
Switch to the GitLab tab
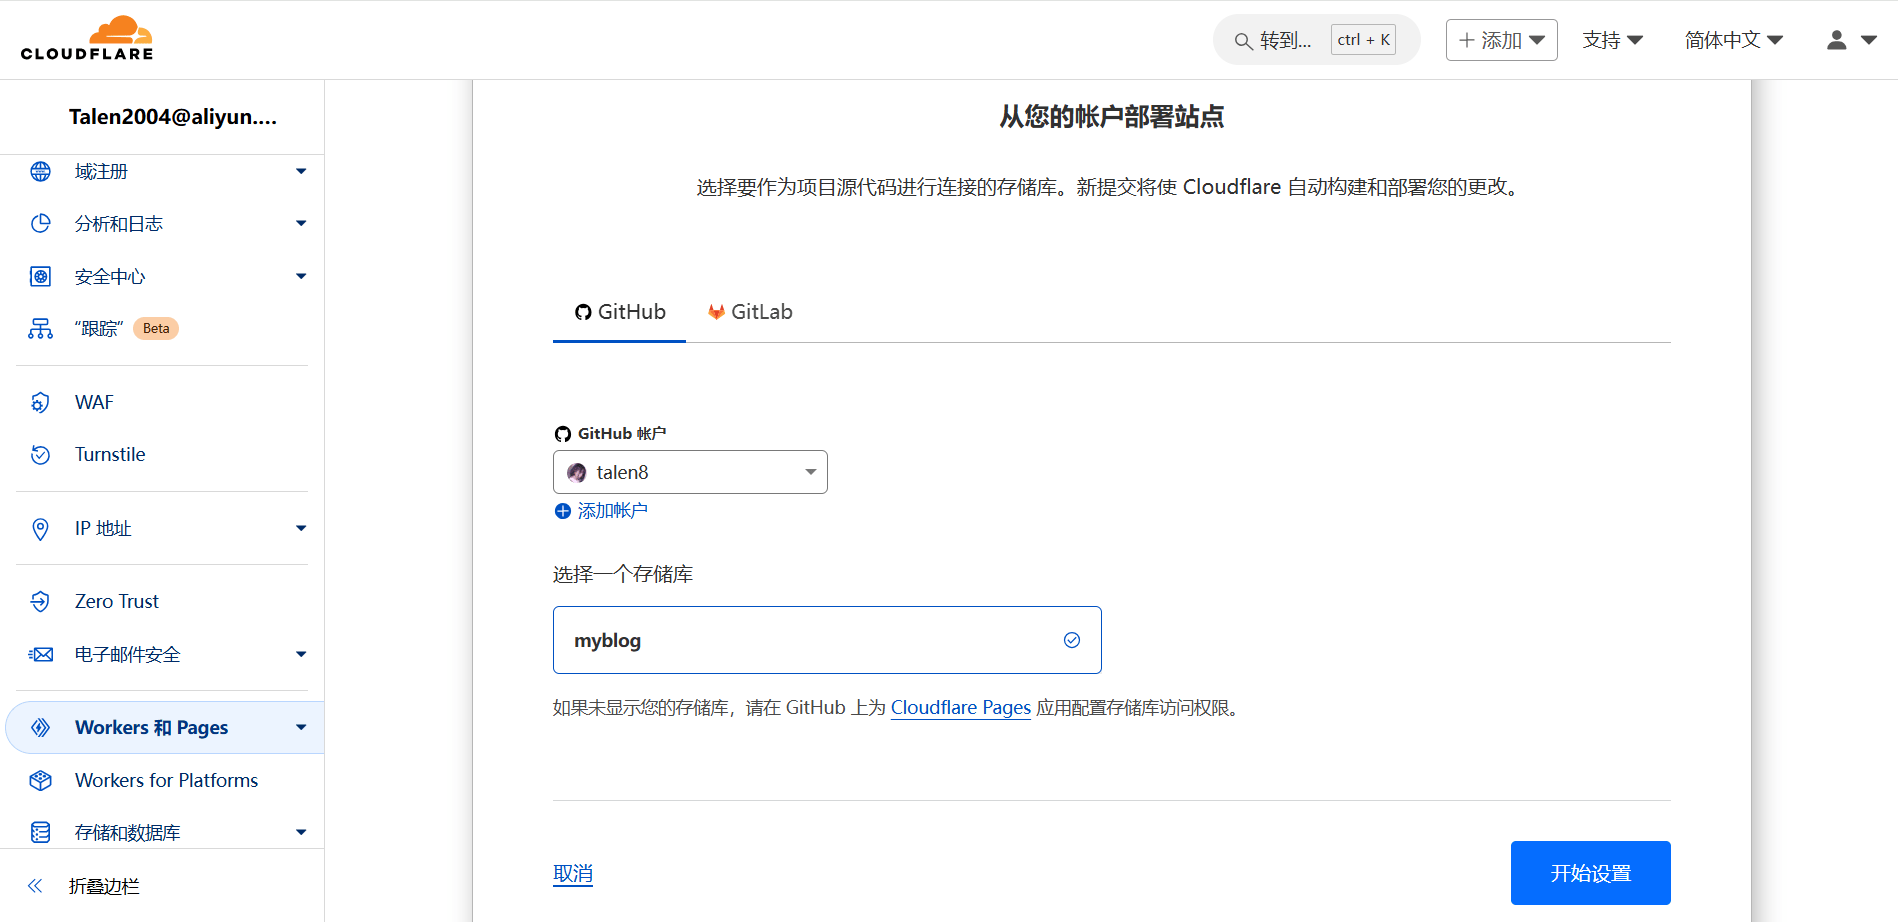(750, 312)
